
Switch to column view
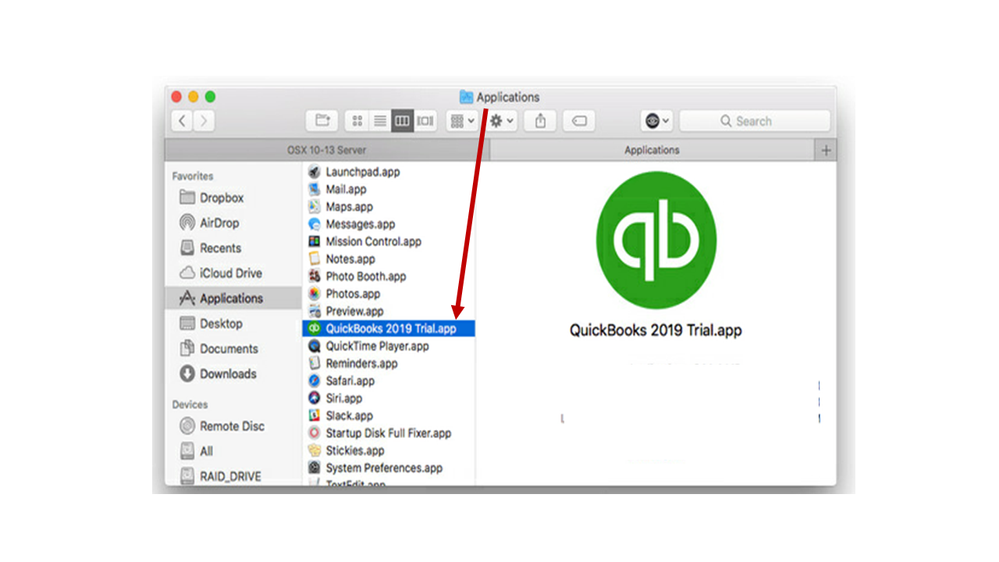(402, 120)
